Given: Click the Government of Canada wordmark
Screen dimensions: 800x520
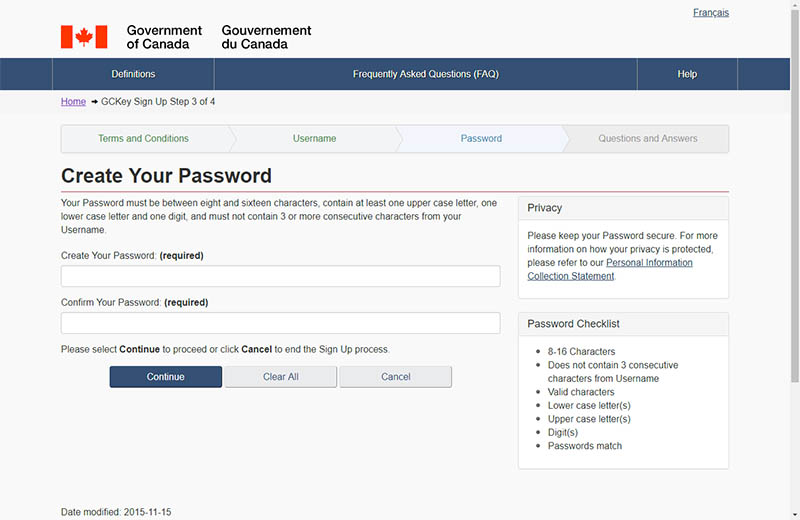Looking at the screenshot, I should [218, 37].
